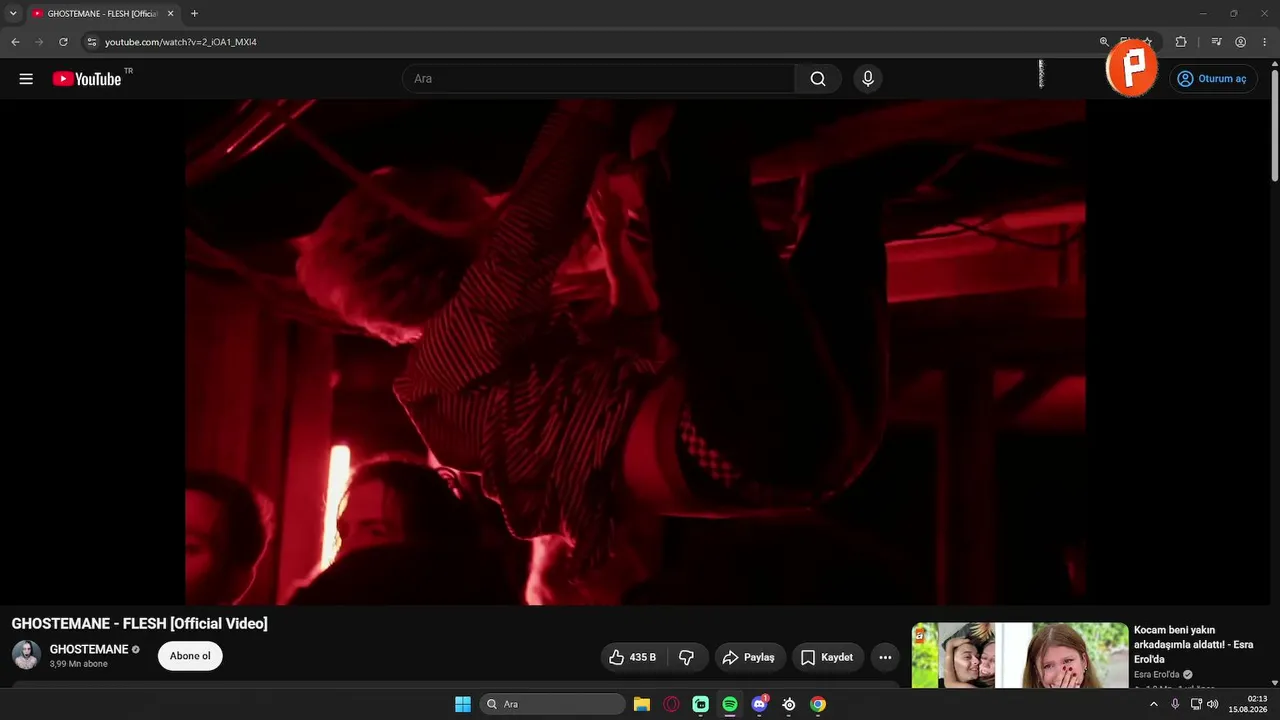1280x720 pixels.
Task: Focus the YouTube Ara search field
Action: (x=598, y=79)
